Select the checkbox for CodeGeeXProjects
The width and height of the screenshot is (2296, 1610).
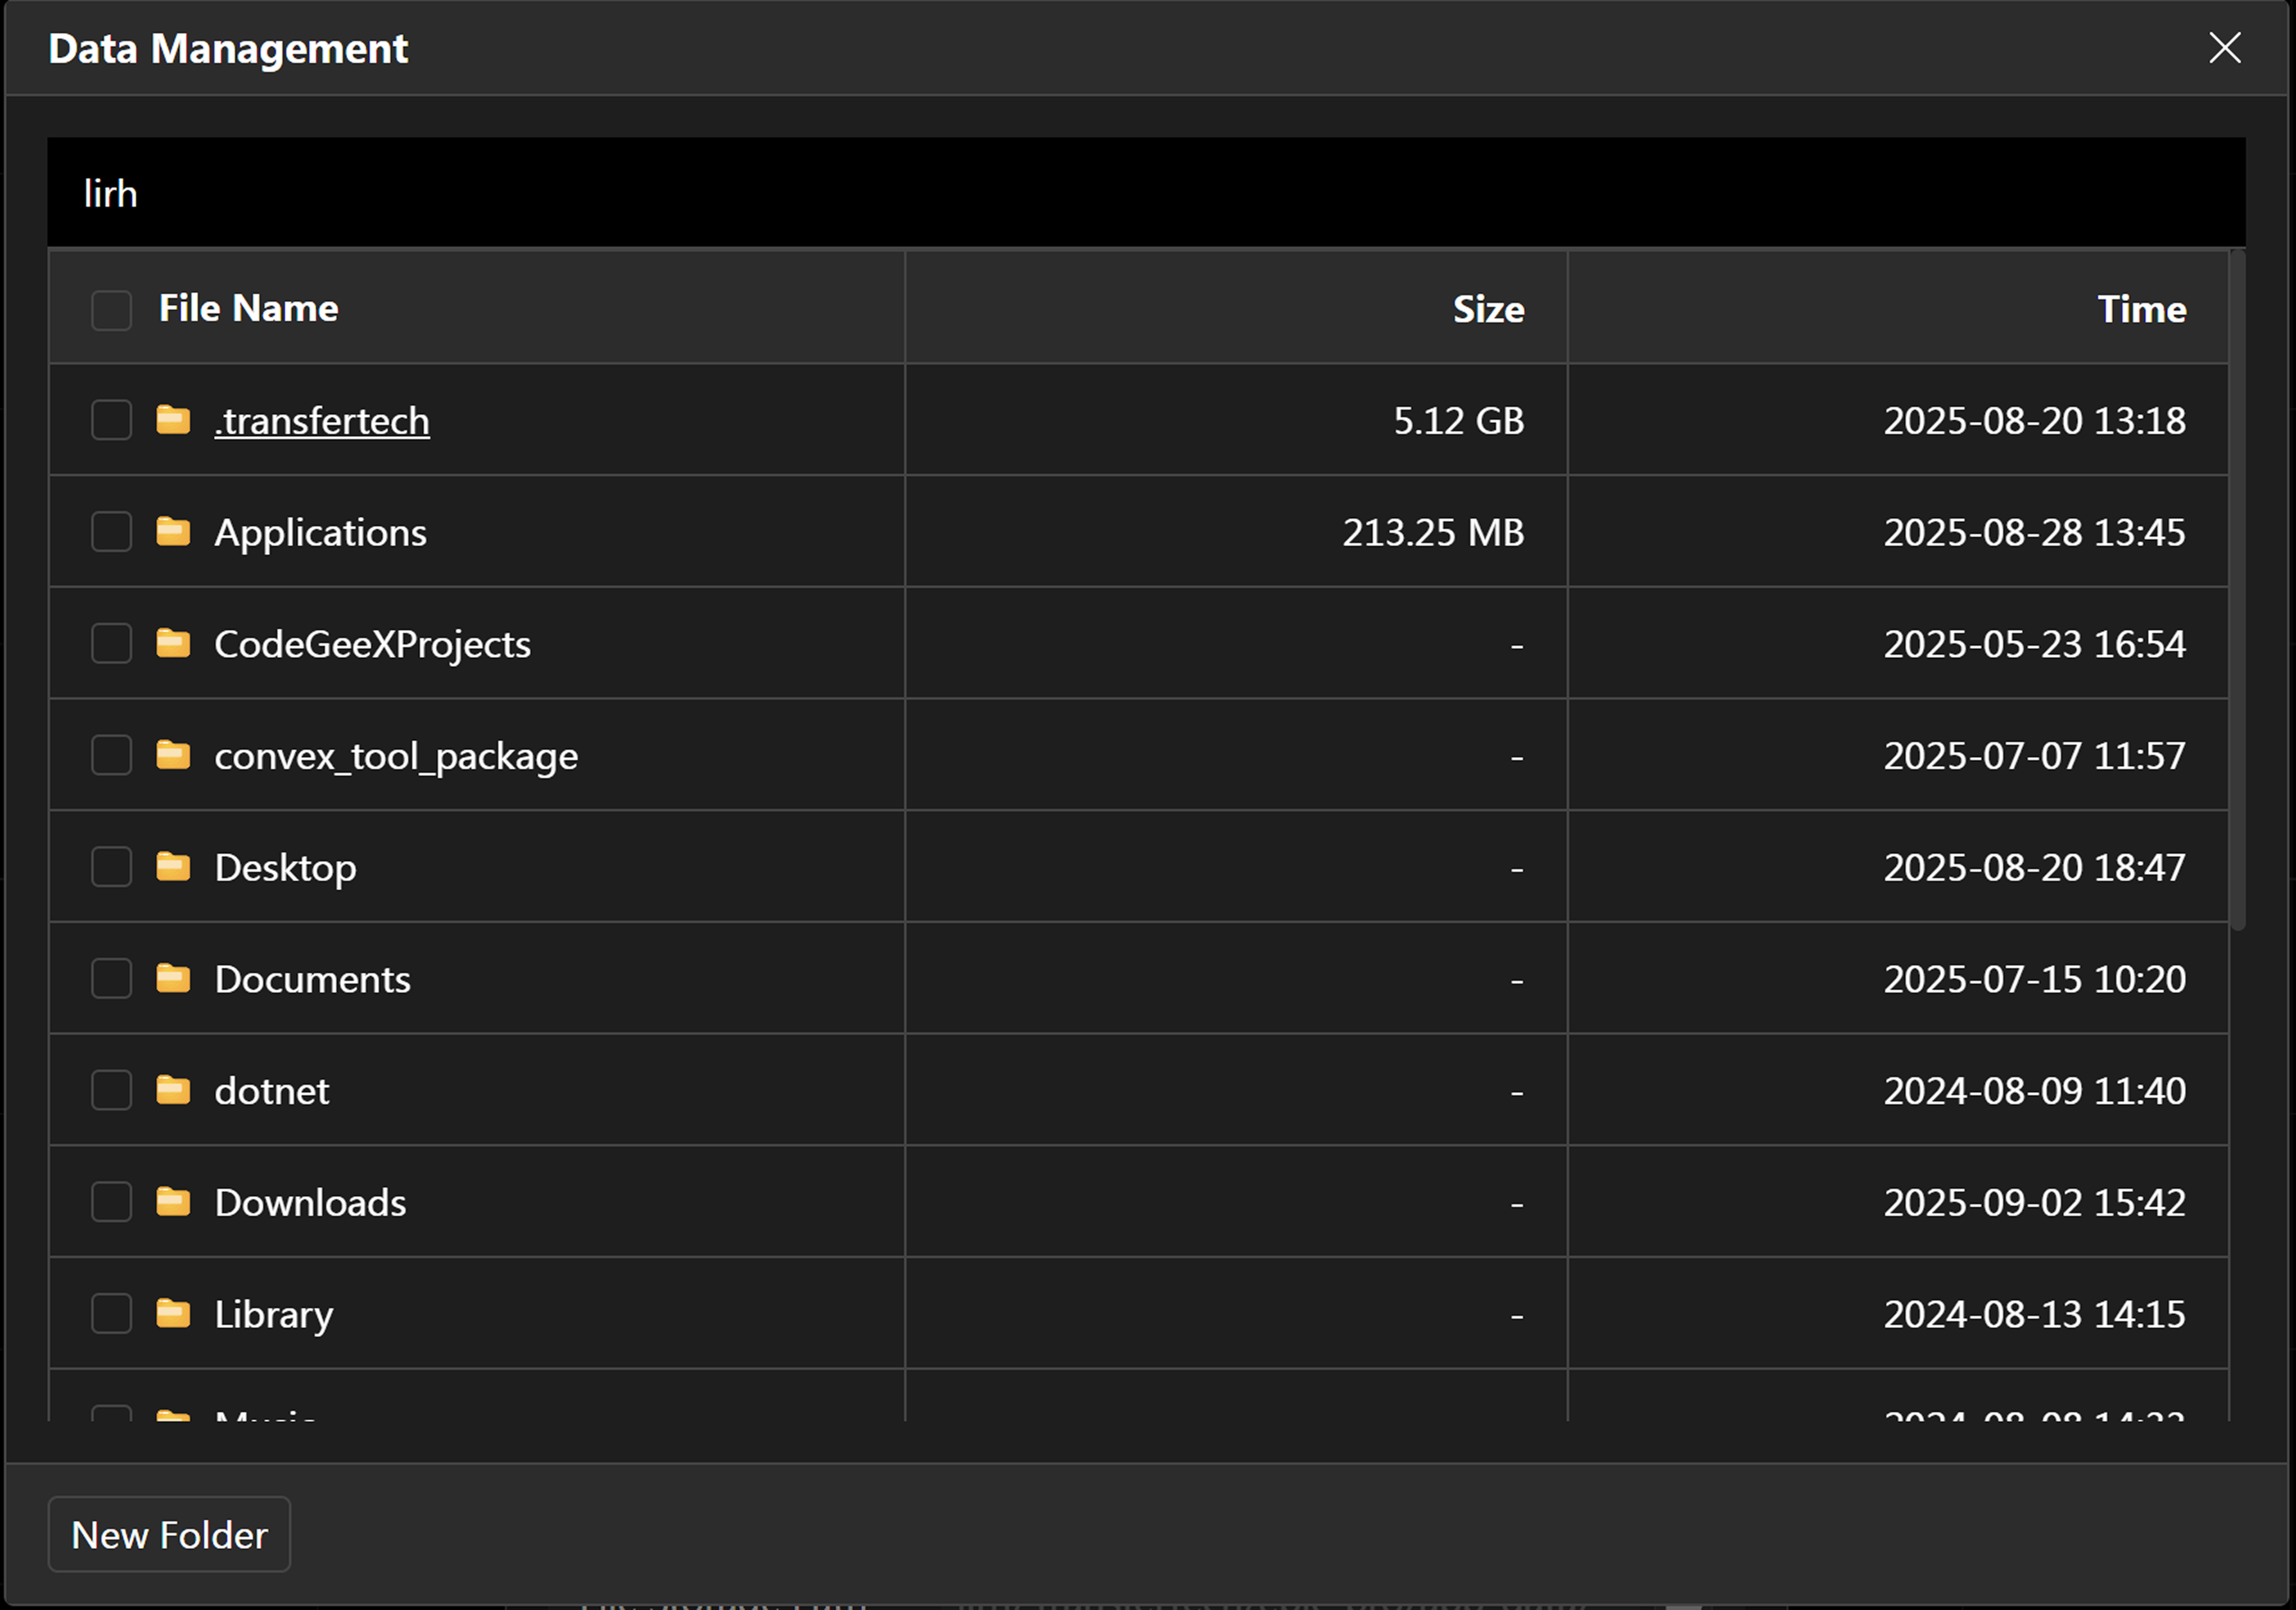point(111,644)
